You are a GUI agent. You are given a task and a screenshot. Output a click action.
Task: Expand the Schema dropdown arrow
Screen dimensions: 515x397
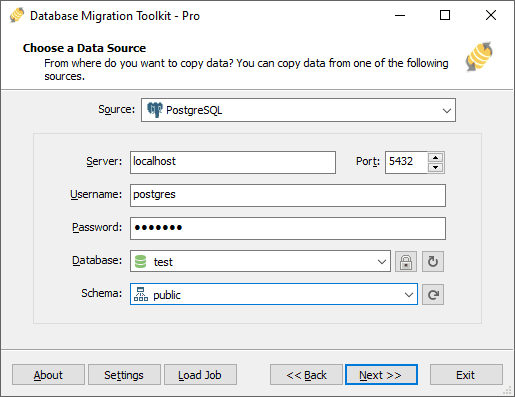click(409, 295)
